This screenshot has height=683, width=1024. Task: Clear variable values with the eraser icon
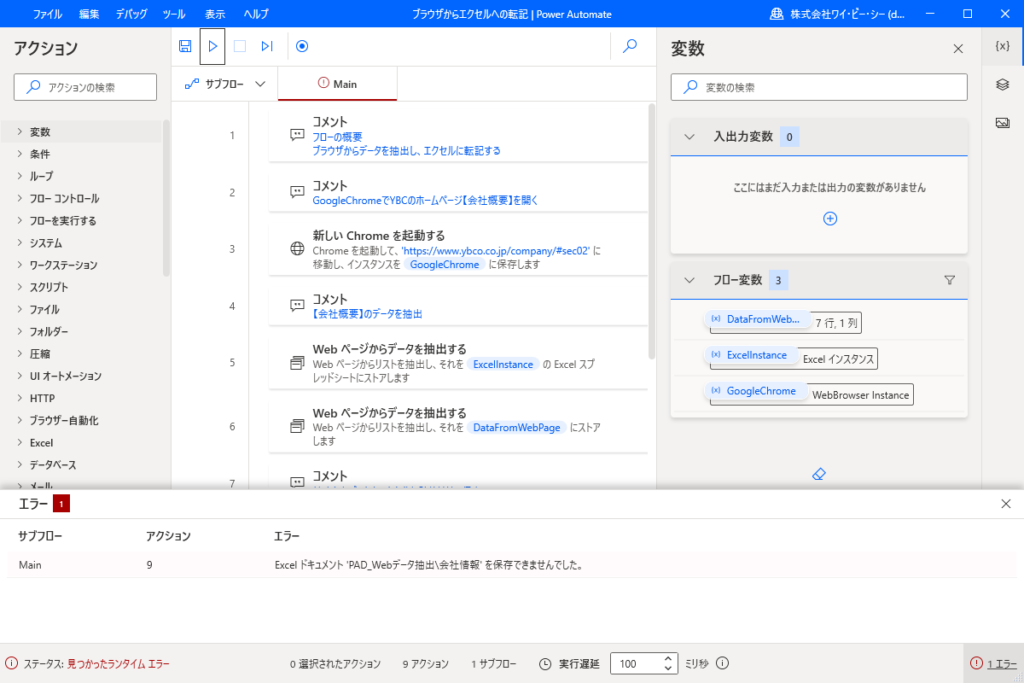(819, 474)
